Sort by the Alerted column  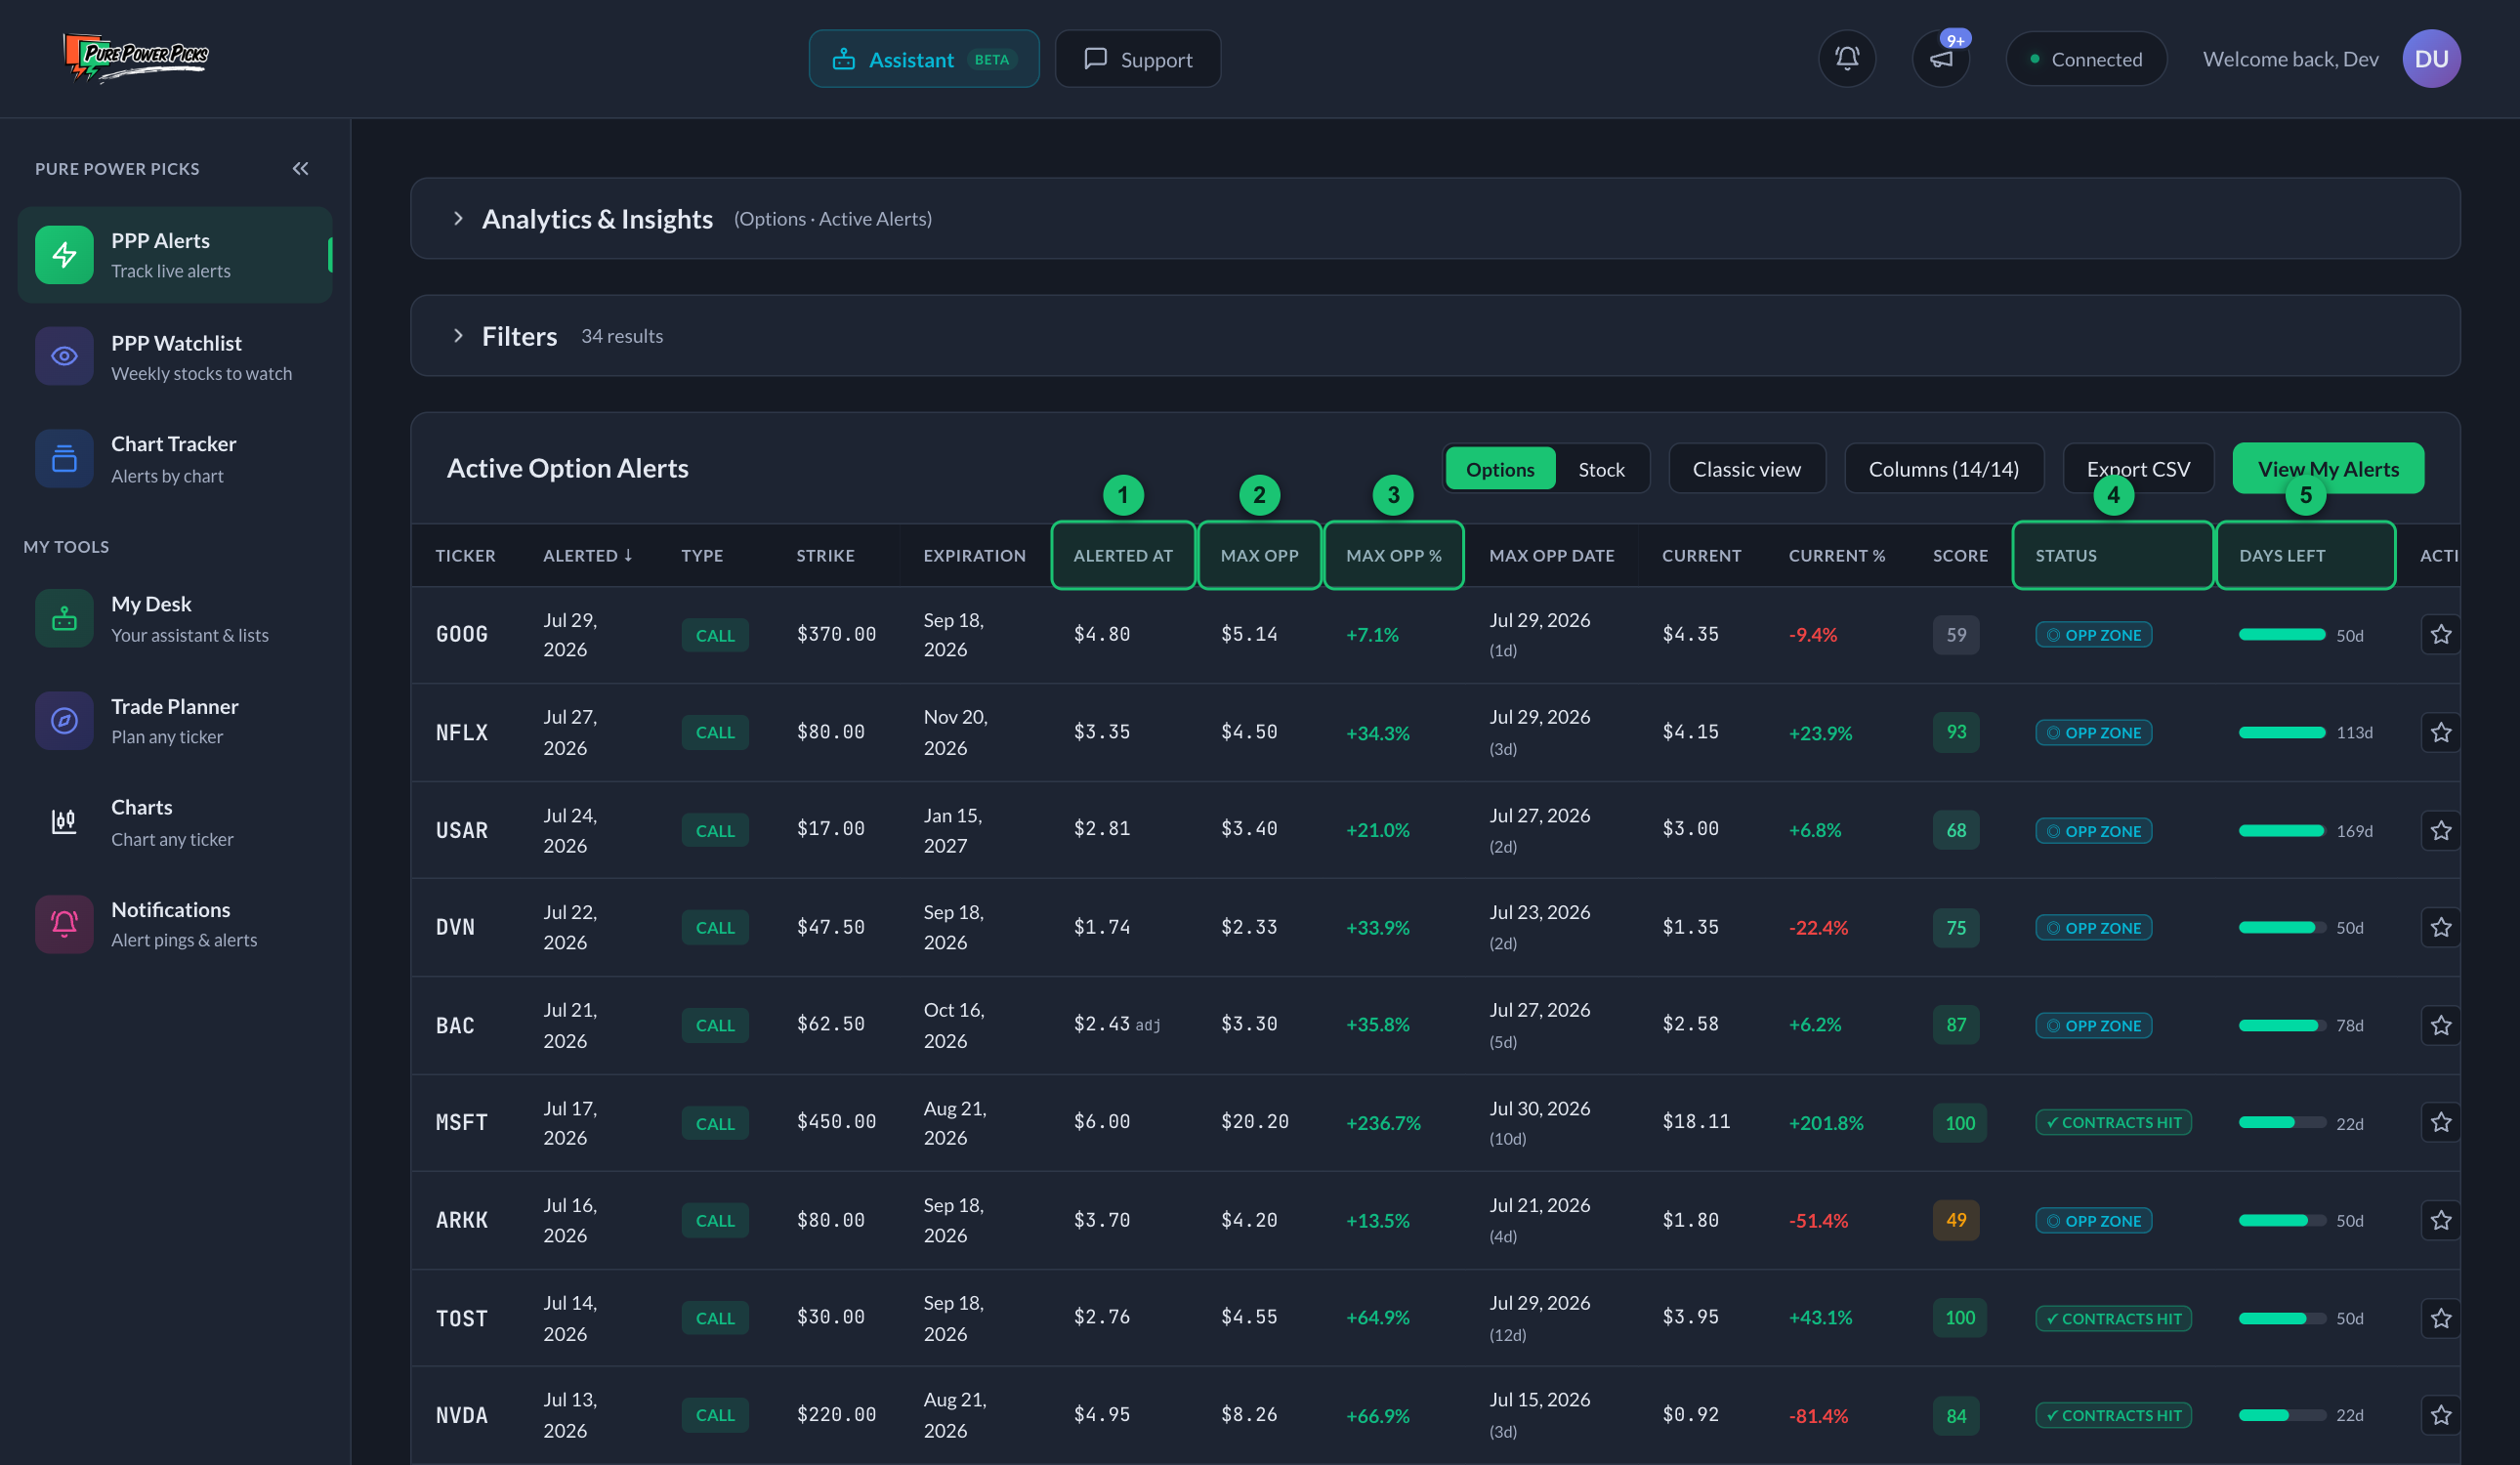[587, 555]
